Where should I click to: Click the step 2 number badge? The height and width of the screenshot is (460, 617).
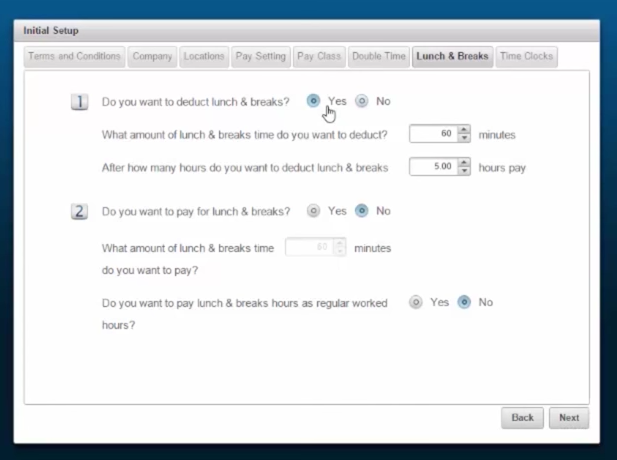point(79,212)
